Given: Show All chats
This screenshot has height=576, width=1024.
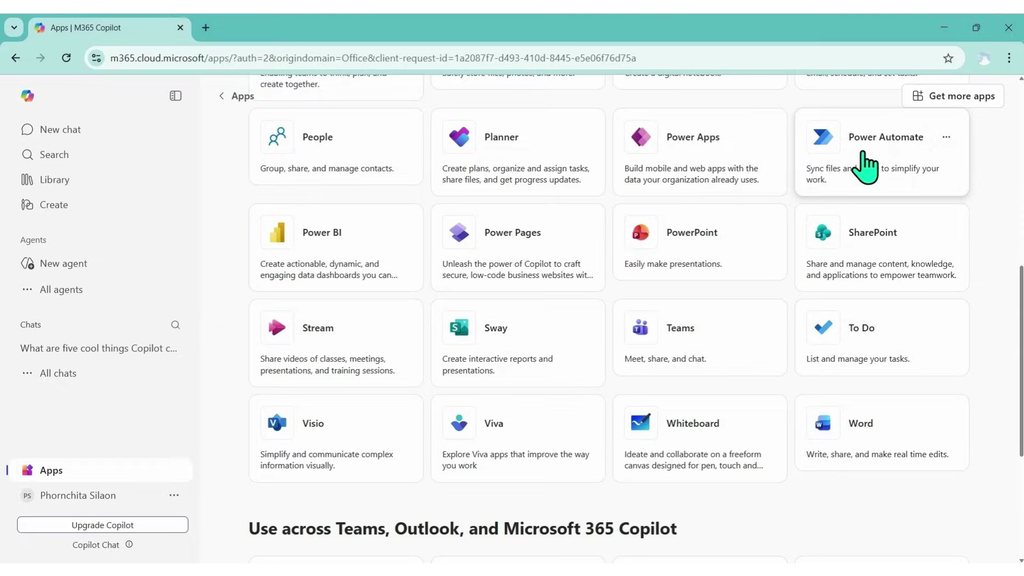Looking at the screenshot, I should point(58,374).
